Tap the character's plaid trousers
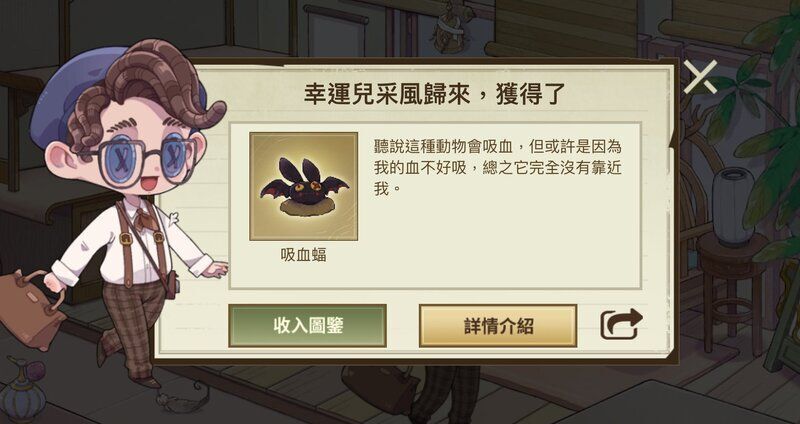The image size is (800, 424). (130, 327)
